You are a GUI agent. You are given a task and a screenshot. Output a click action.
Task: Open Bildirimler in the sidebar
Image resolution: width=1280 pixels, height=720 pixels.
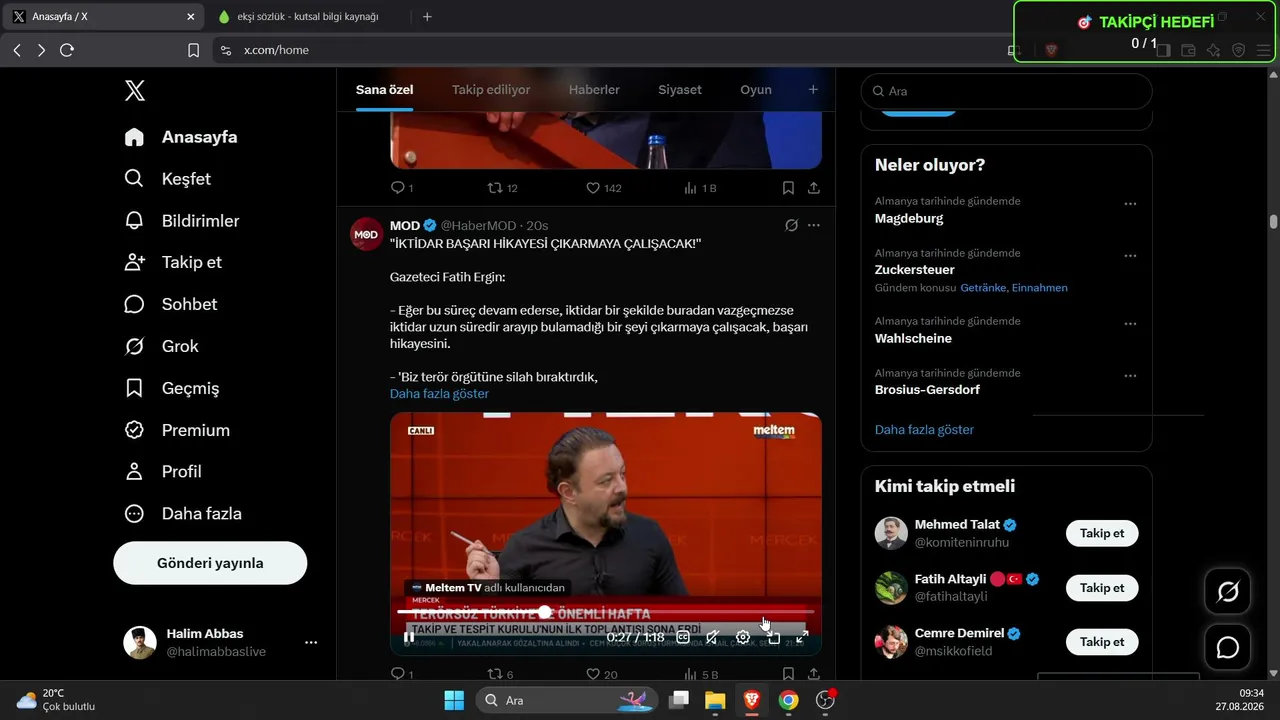(182, 221)
